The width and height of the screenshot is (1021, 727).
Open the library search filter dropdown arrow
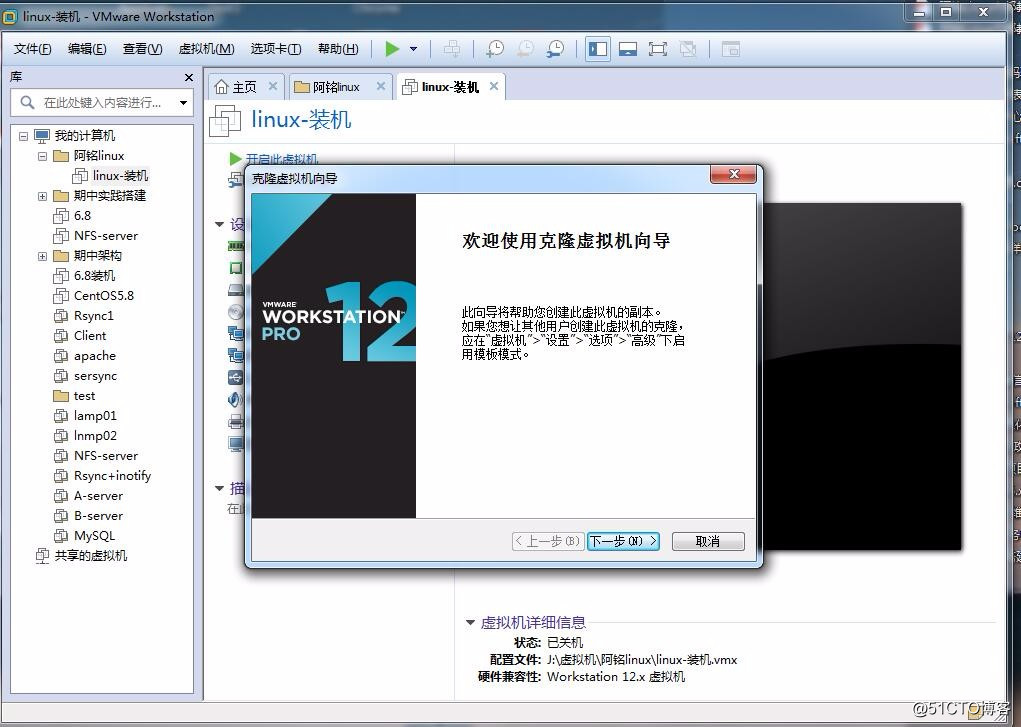point(184,103)
